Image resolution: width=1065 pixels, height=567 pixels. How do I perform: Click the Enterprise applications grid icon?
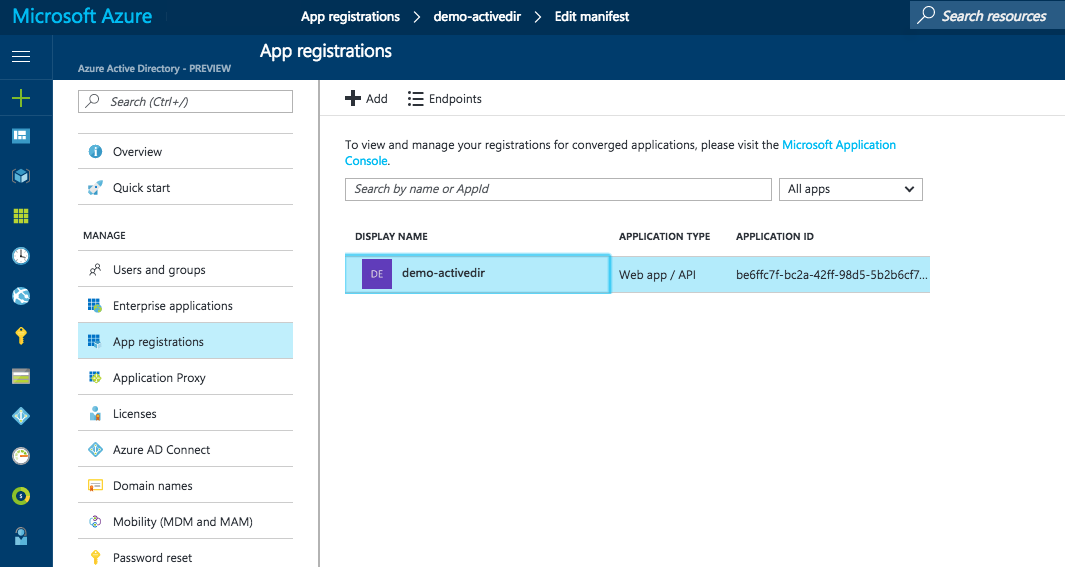coord(95,306)
